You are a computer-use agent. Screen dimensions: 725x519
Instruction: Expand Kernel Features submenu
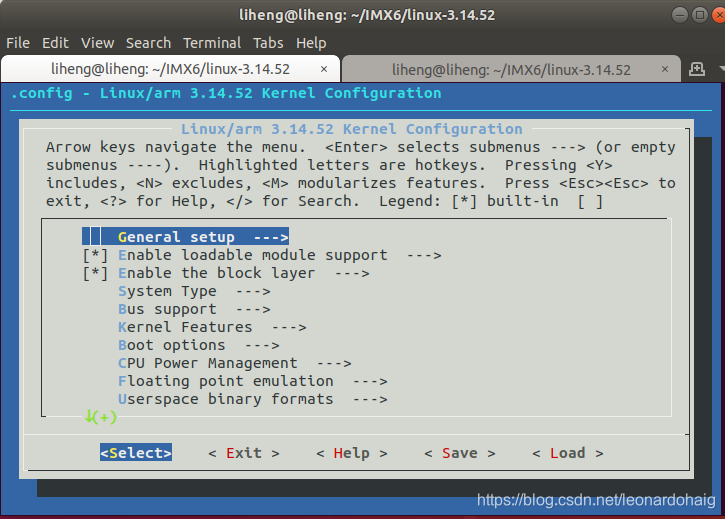212,327
